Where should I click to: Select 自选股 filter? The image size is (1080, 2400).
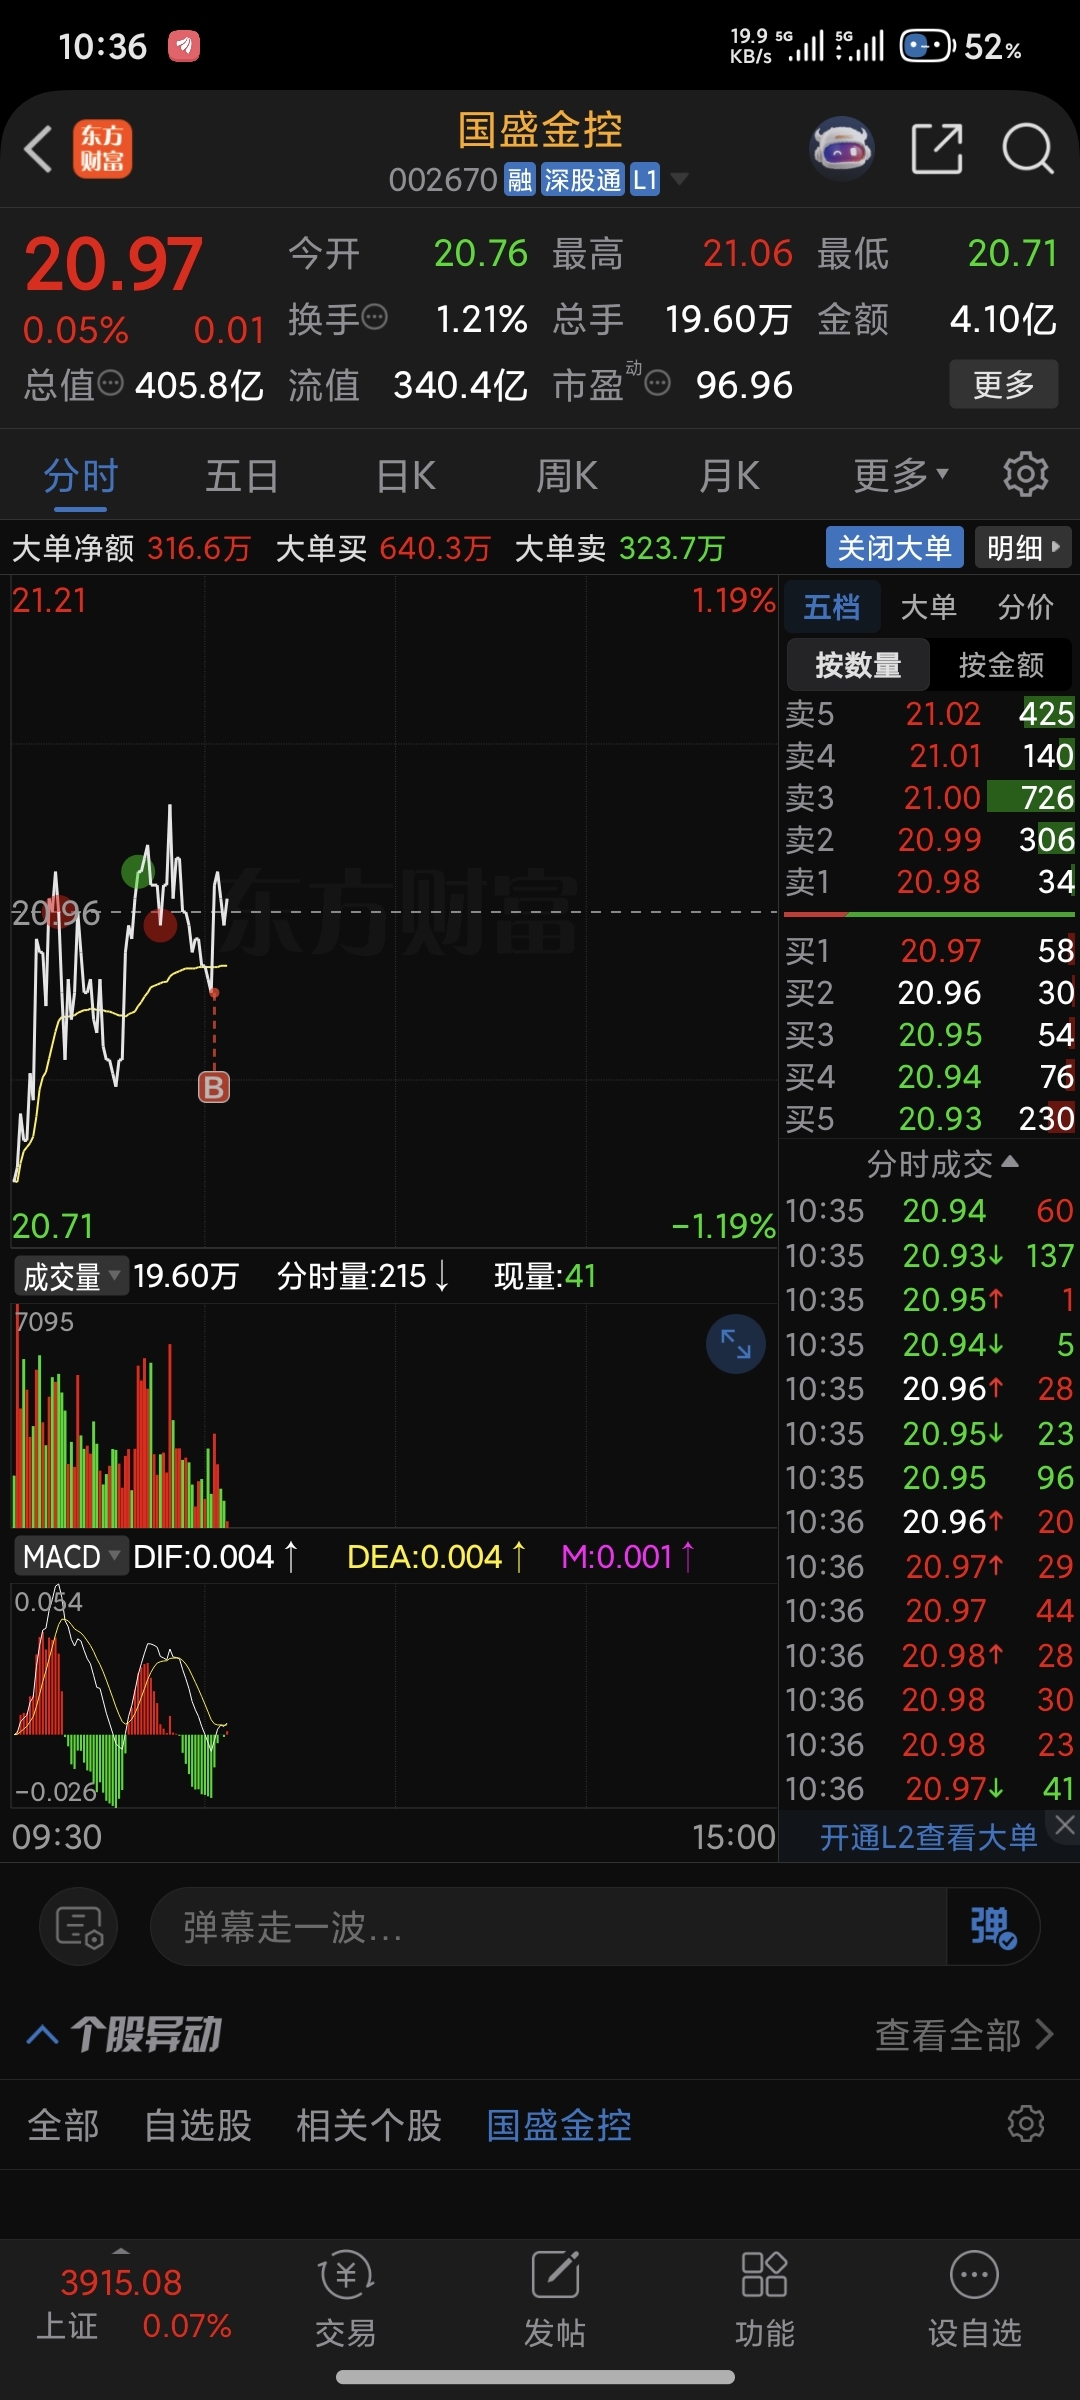click(198, 2124)
